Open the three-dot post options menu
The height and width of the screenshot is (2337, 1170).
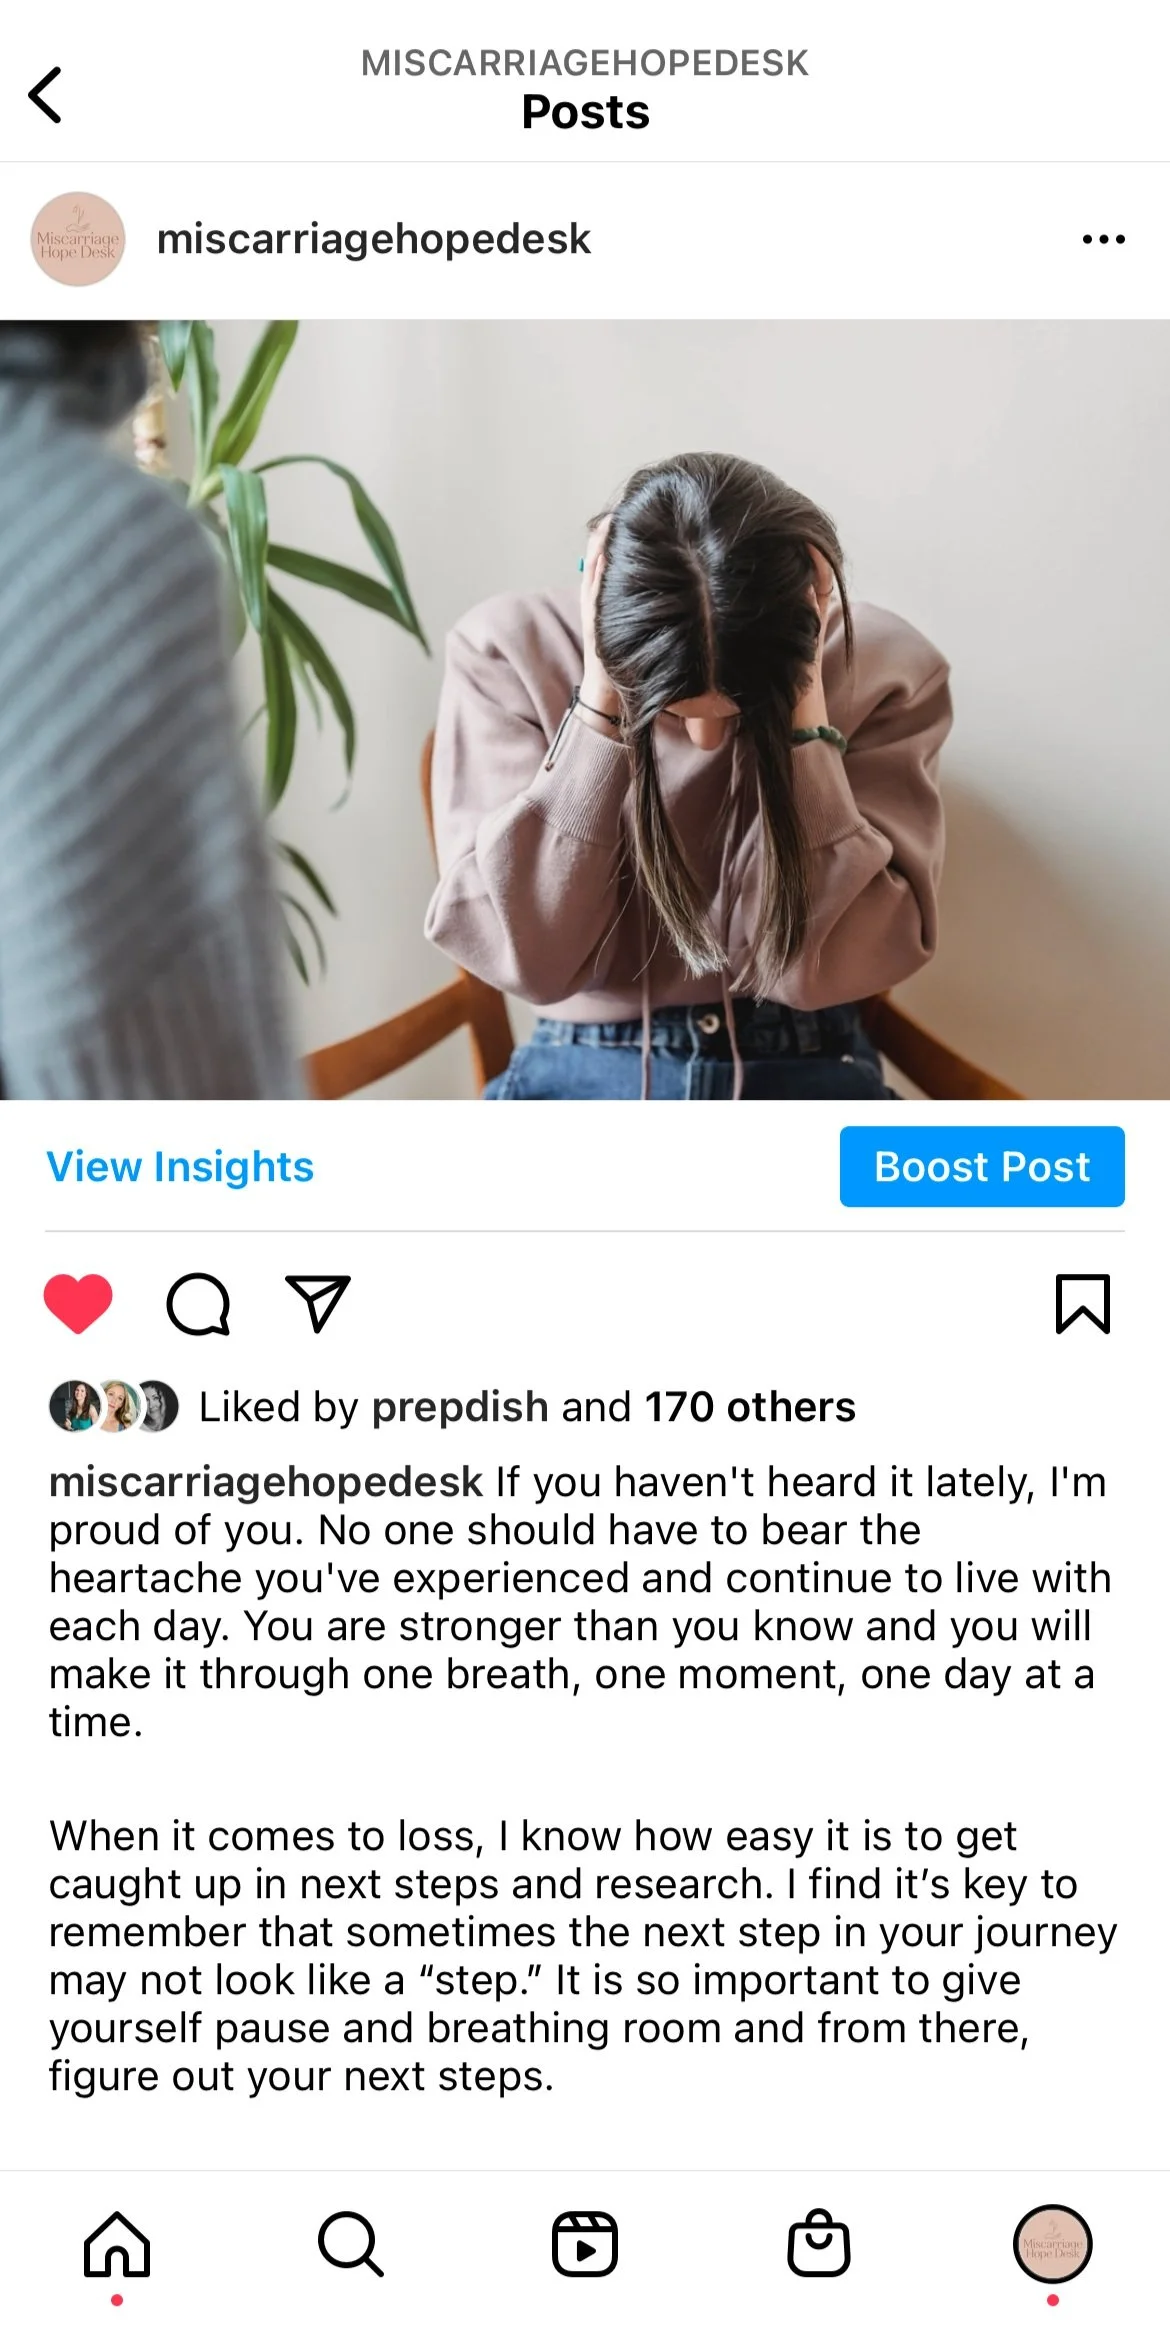pos(1104,239)
